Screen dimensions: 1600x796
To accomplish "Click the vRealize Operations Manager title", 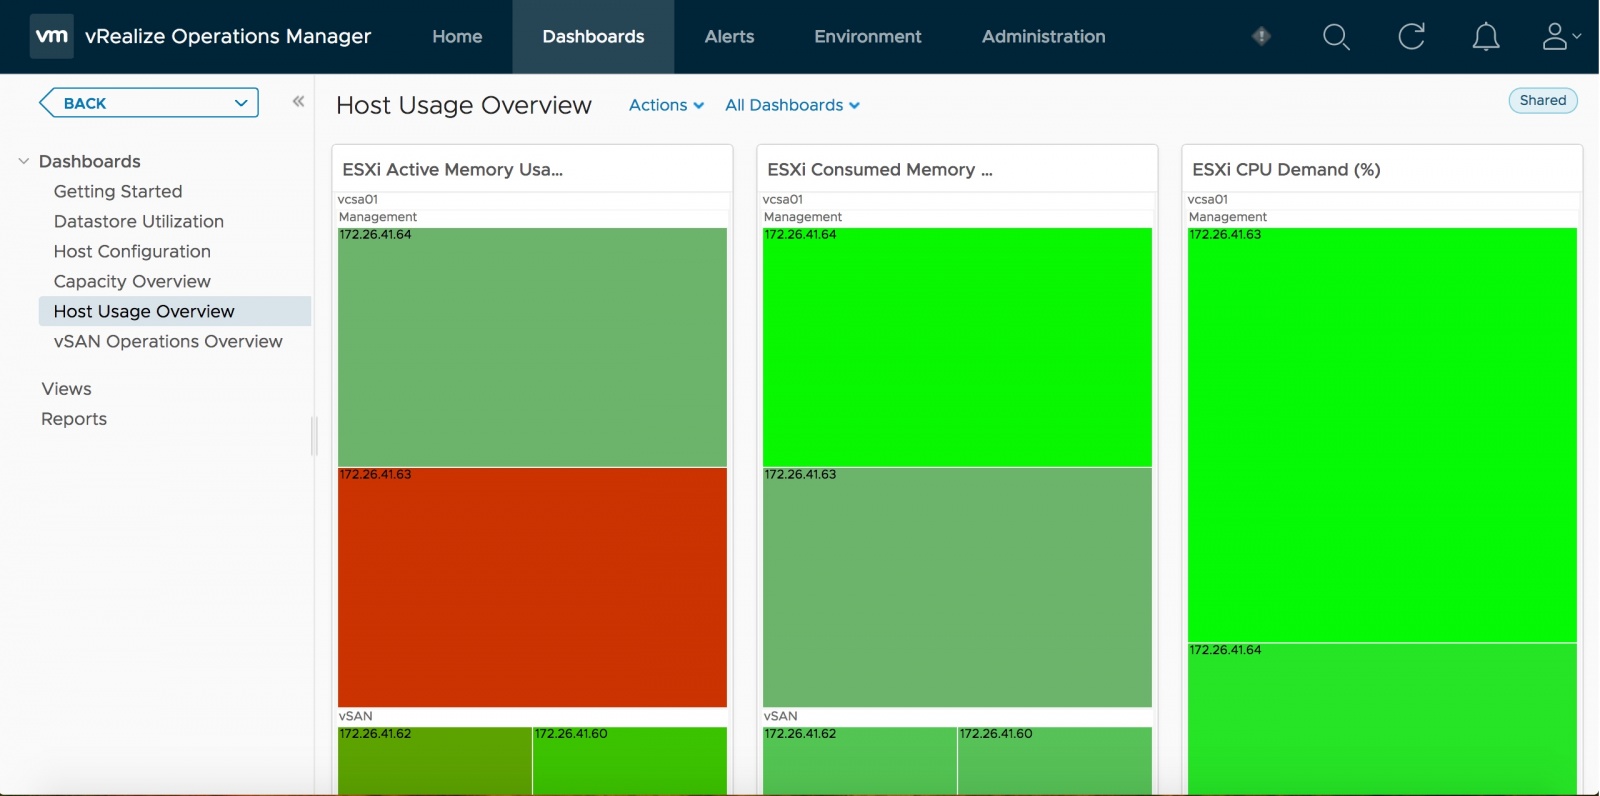I will pyautogui.click(x=228, y=37).
